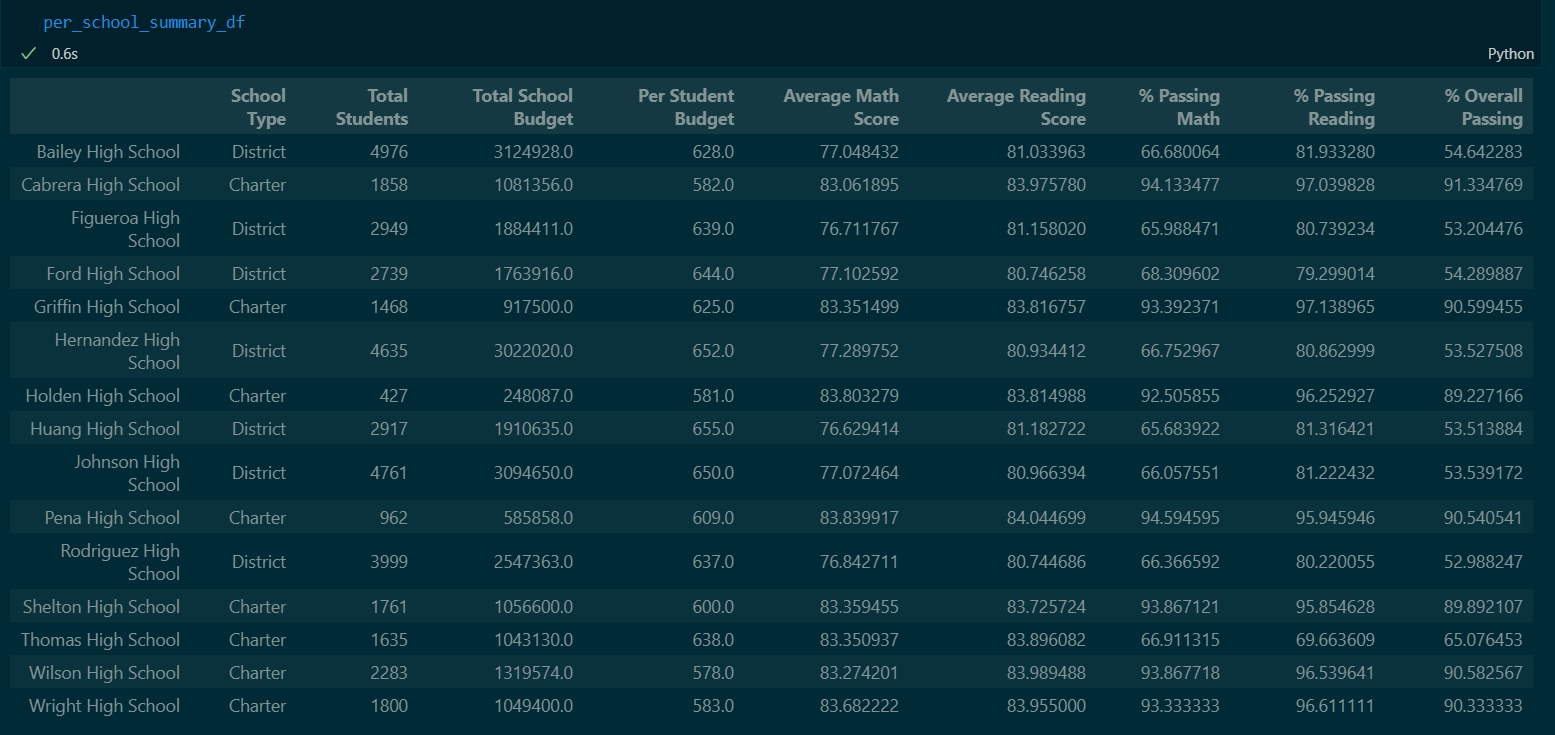Click the Average Reading Score header
Image resolution: width=1555 pixels, height=735 pixels.
[x=1016, y=106]
